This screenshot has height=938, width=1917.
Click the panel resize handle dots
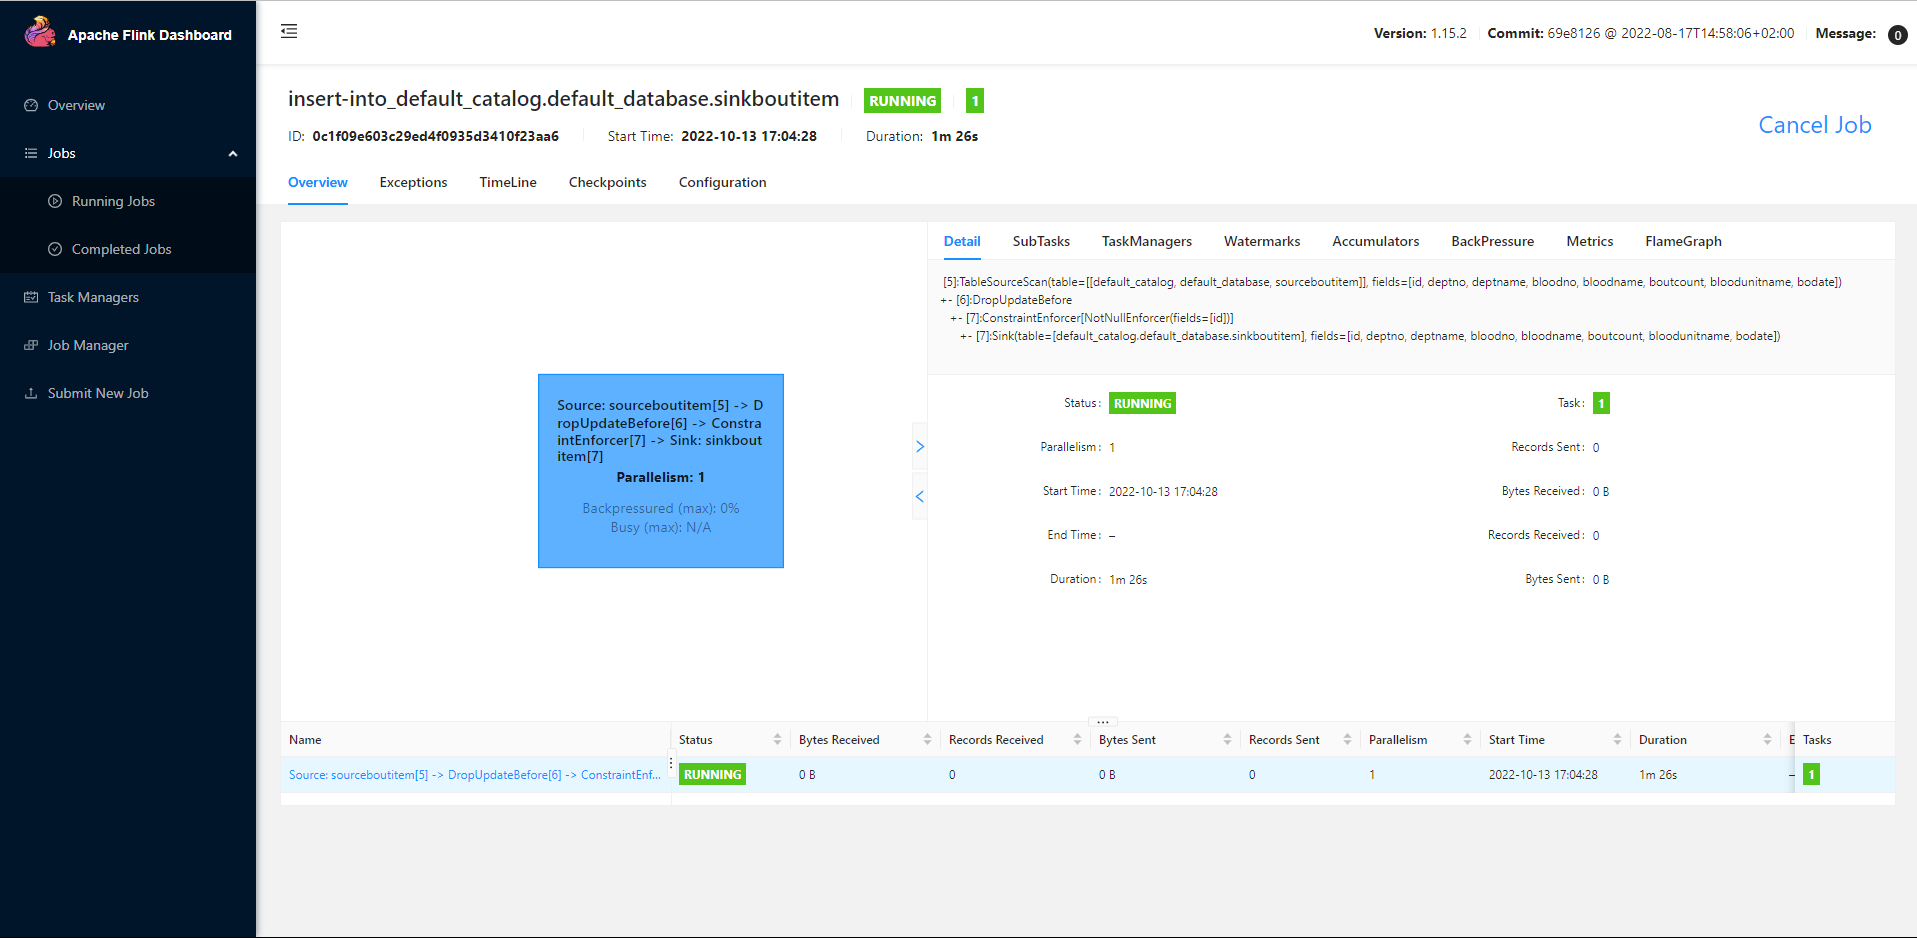coord(1103,721)
